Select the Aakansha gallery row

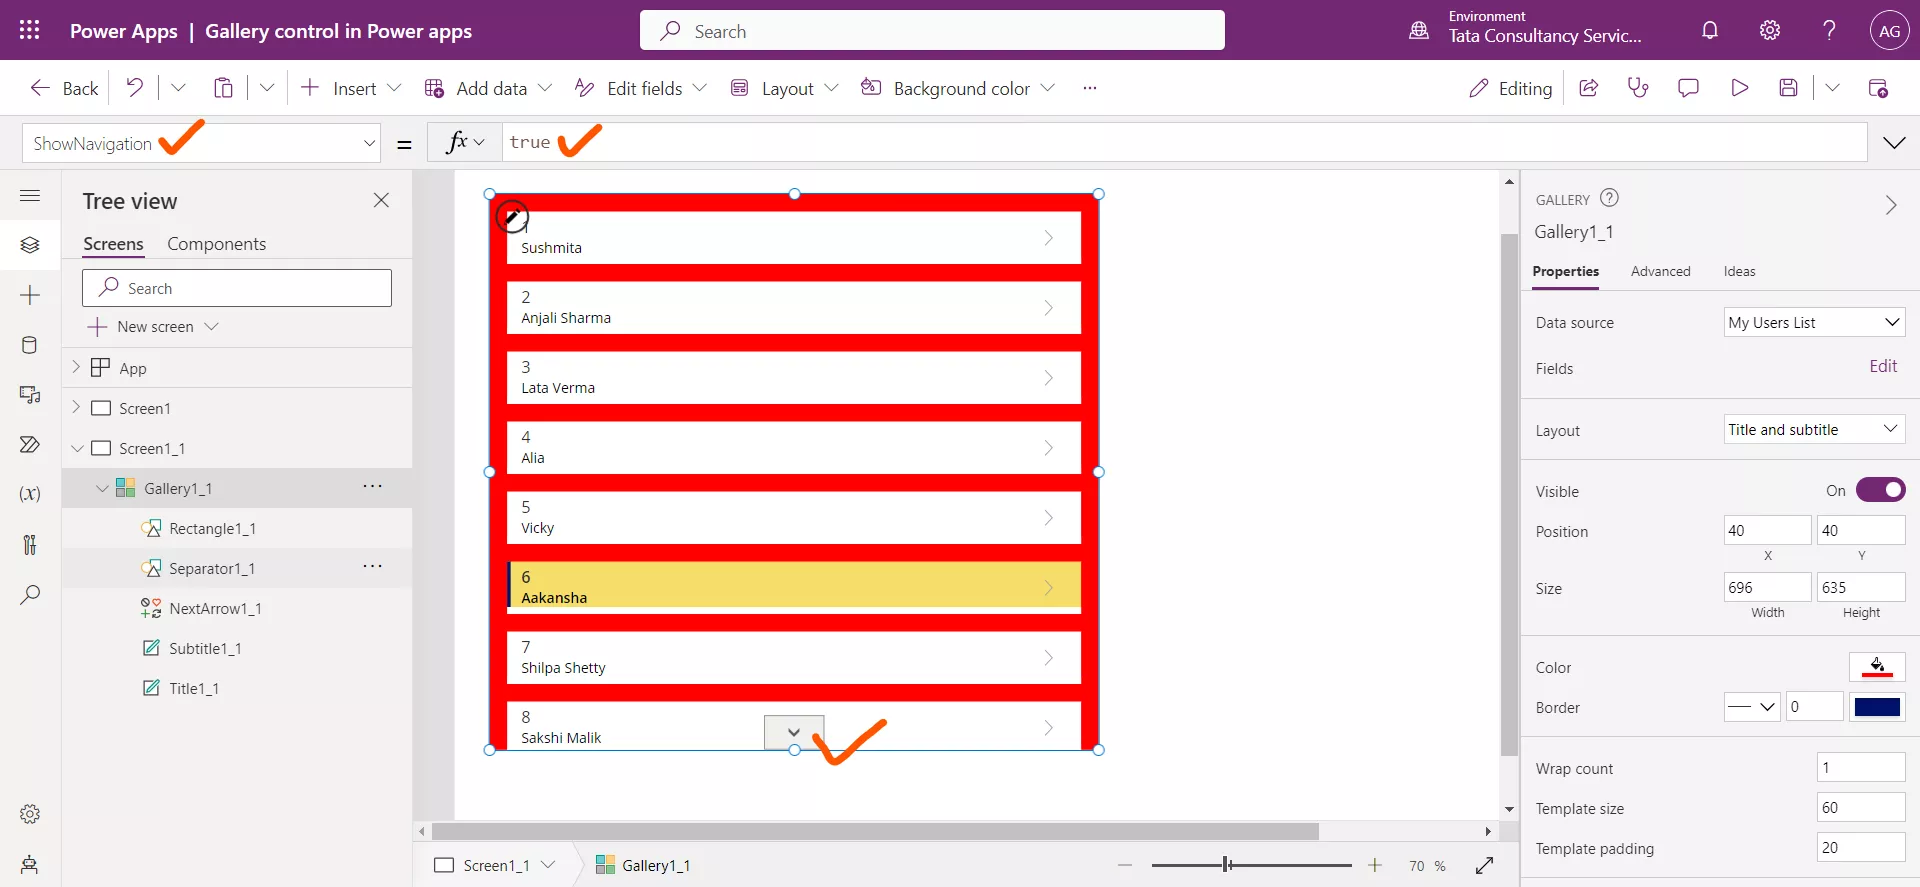794,586
